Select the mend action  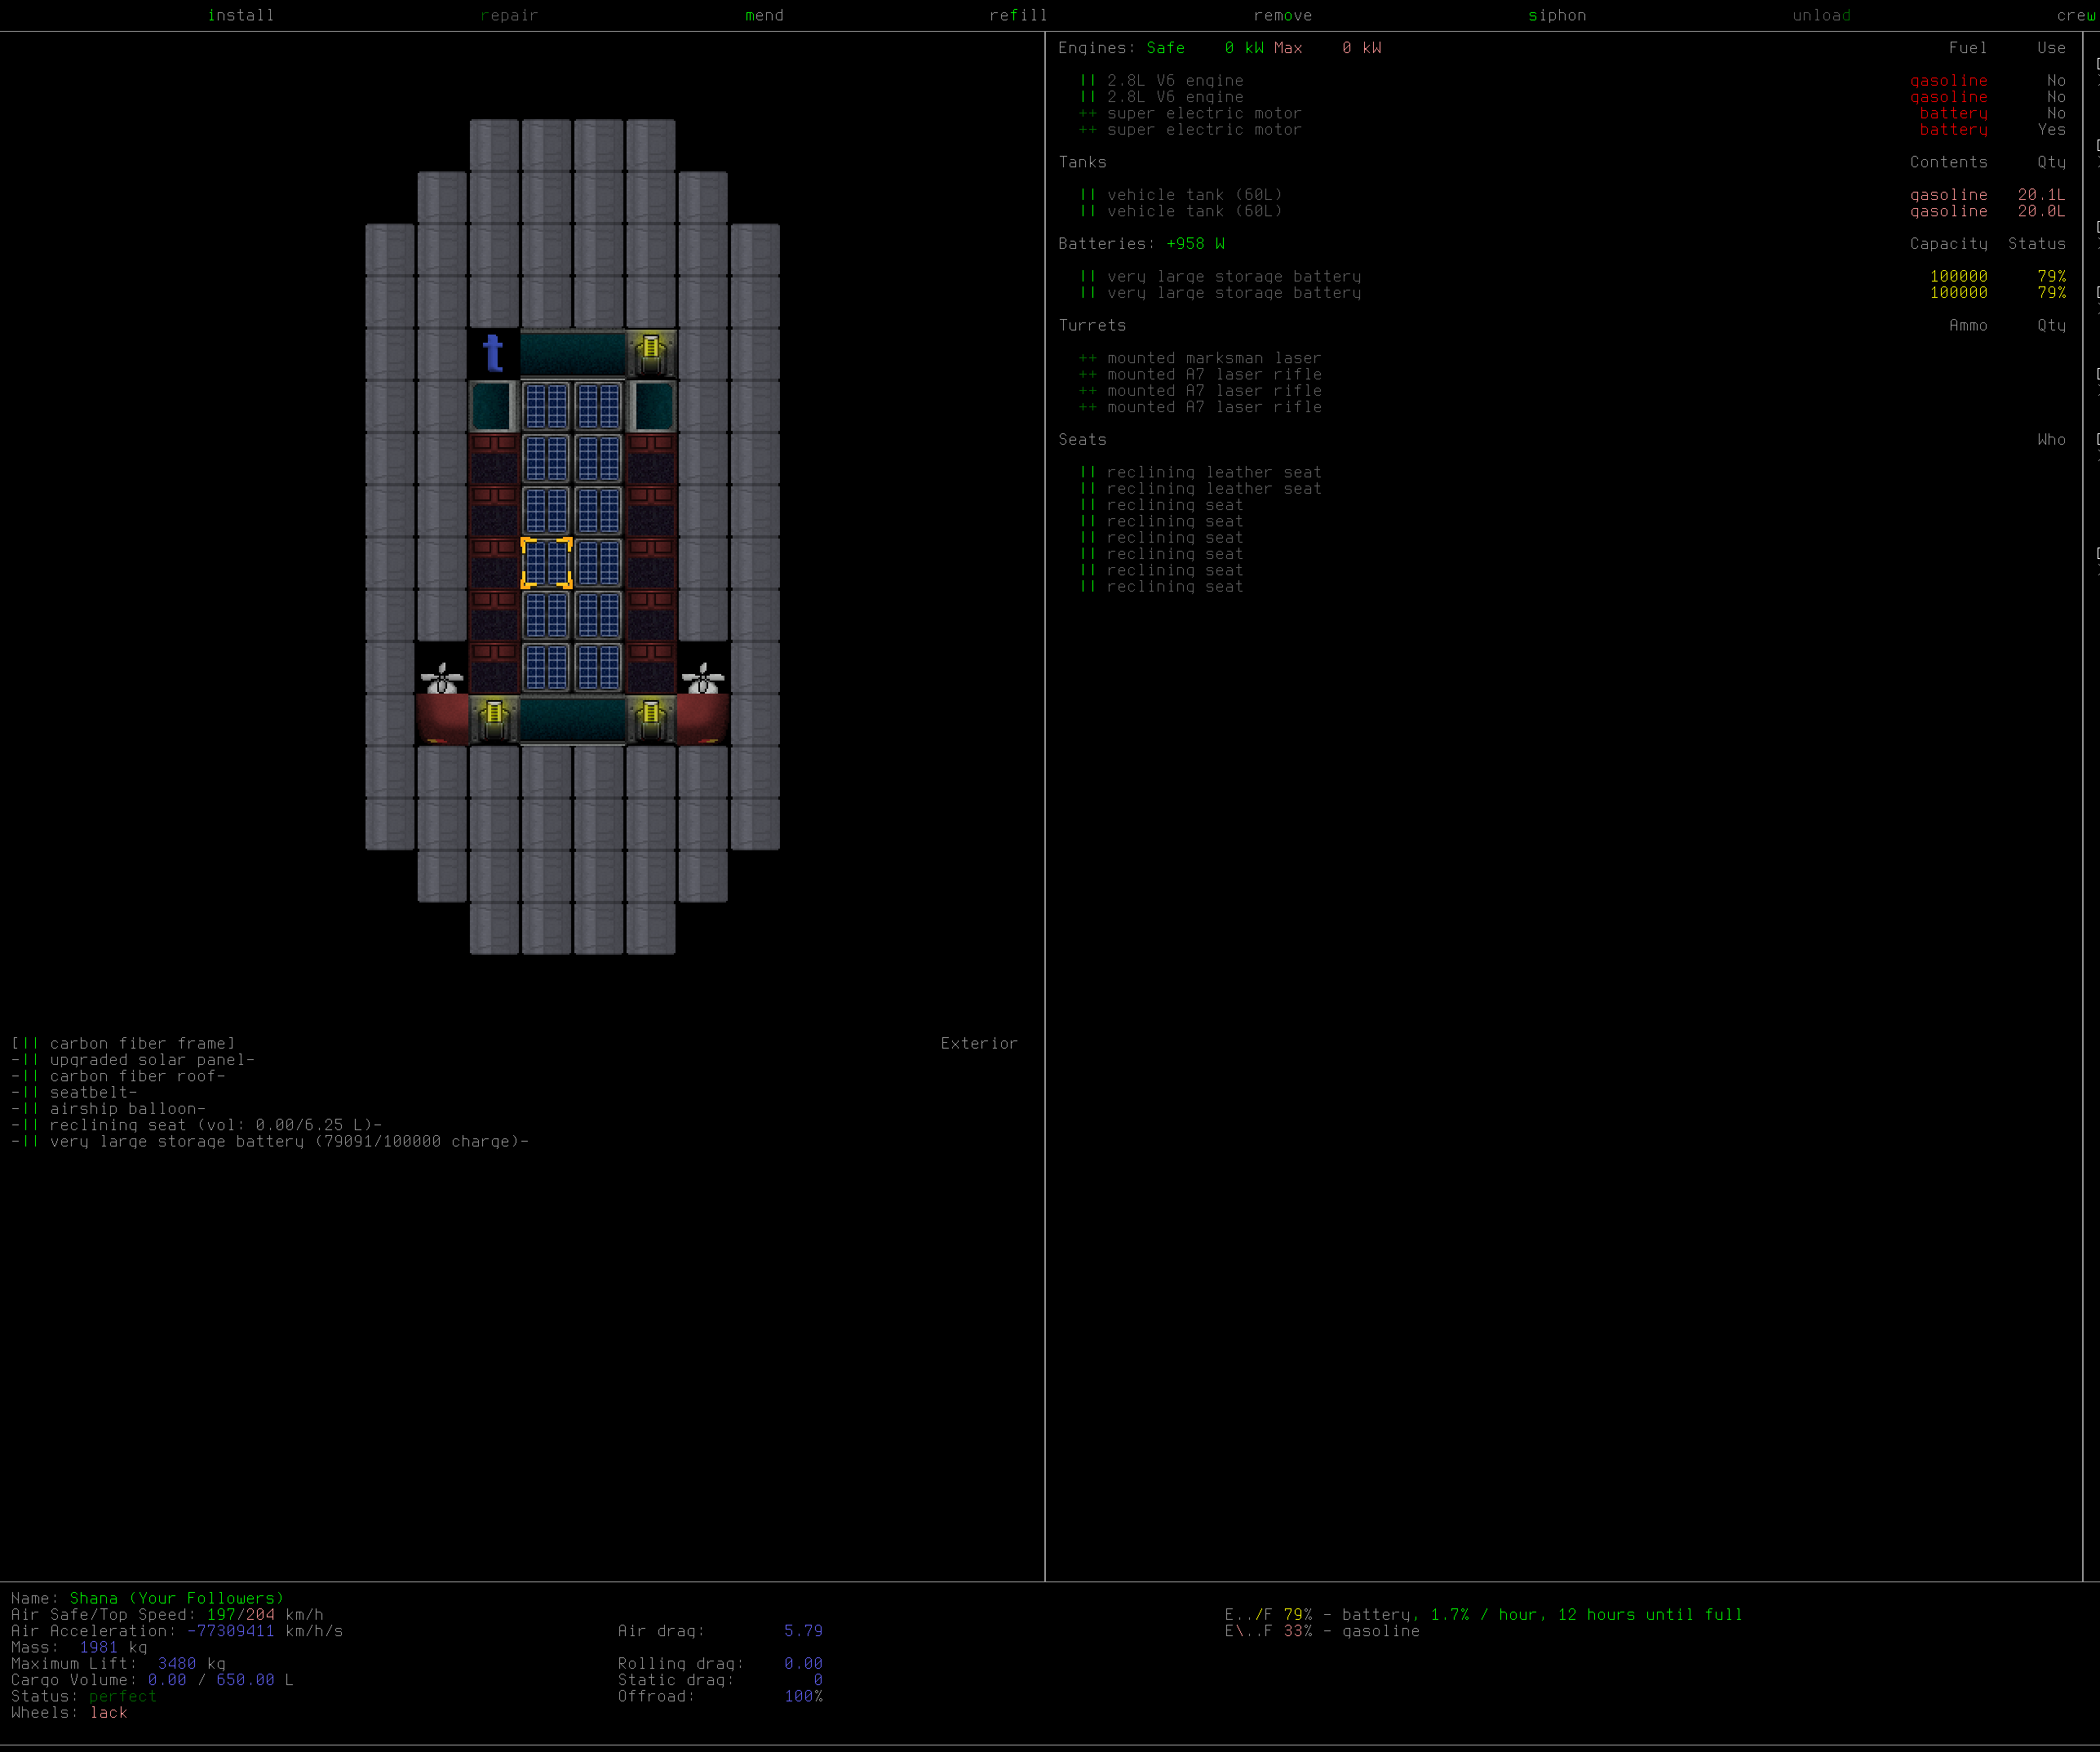(x=764, y=15)
